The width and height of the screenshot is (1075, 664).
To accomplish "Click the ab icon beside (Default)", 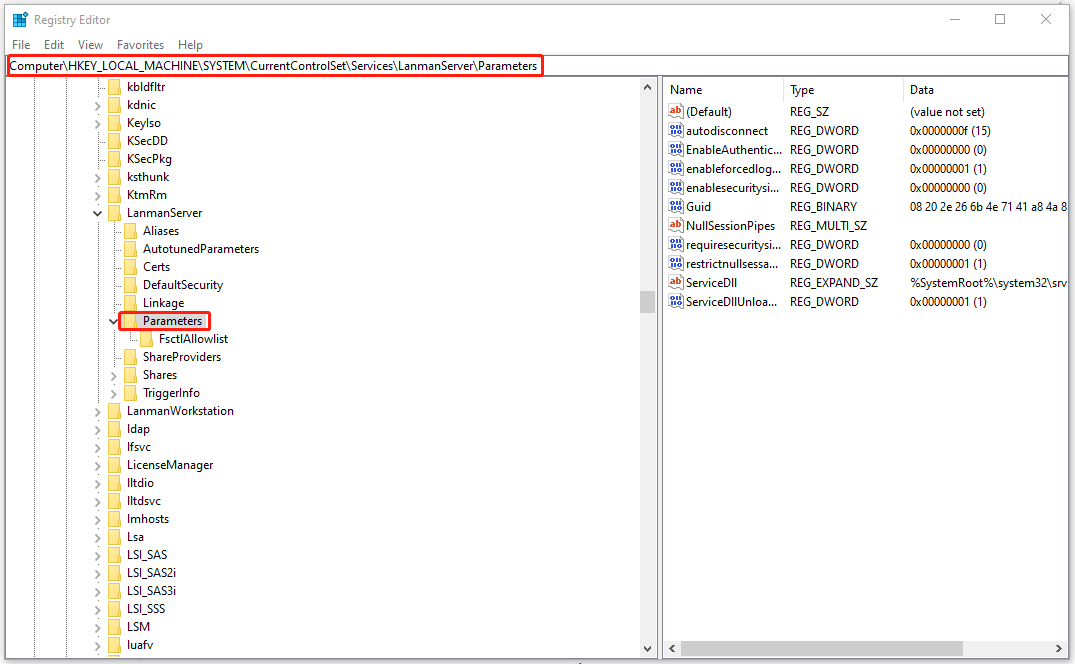I will 676,111.
